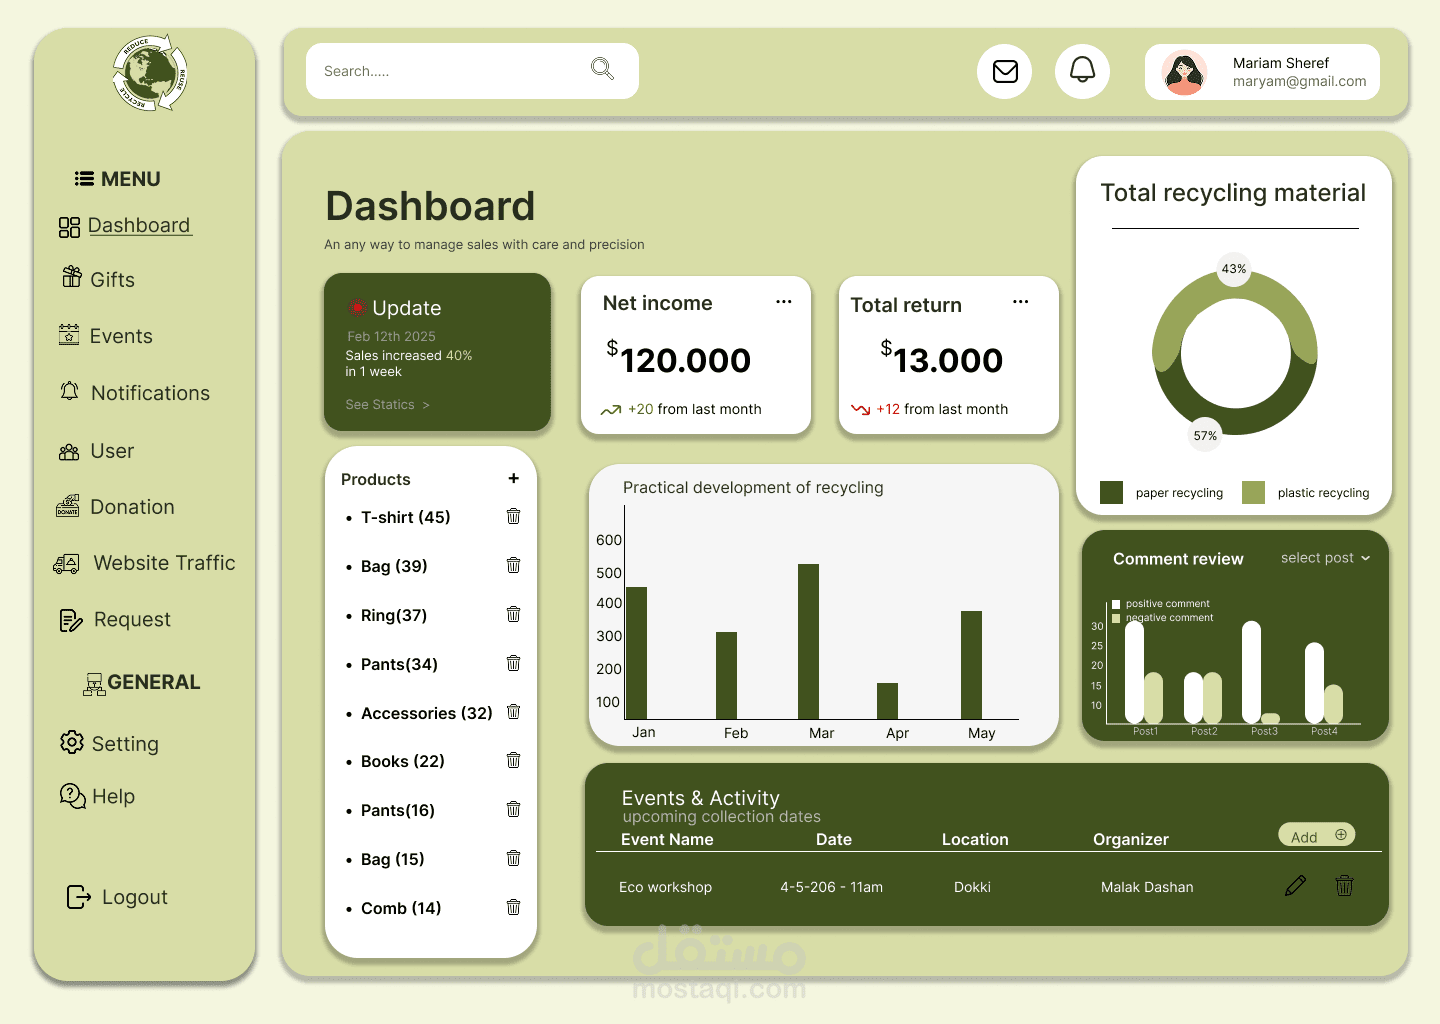
Task: Click the search magnifier icon
Action: point(602,68)
